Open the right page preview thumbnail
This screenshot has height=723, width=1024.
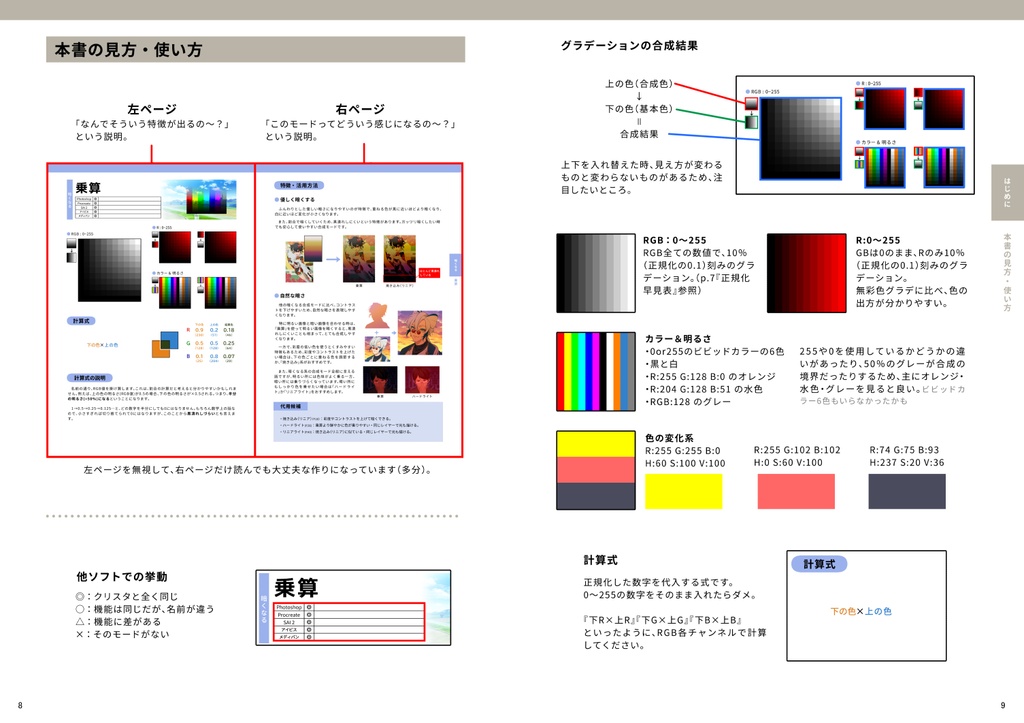[x=359, y=310]
